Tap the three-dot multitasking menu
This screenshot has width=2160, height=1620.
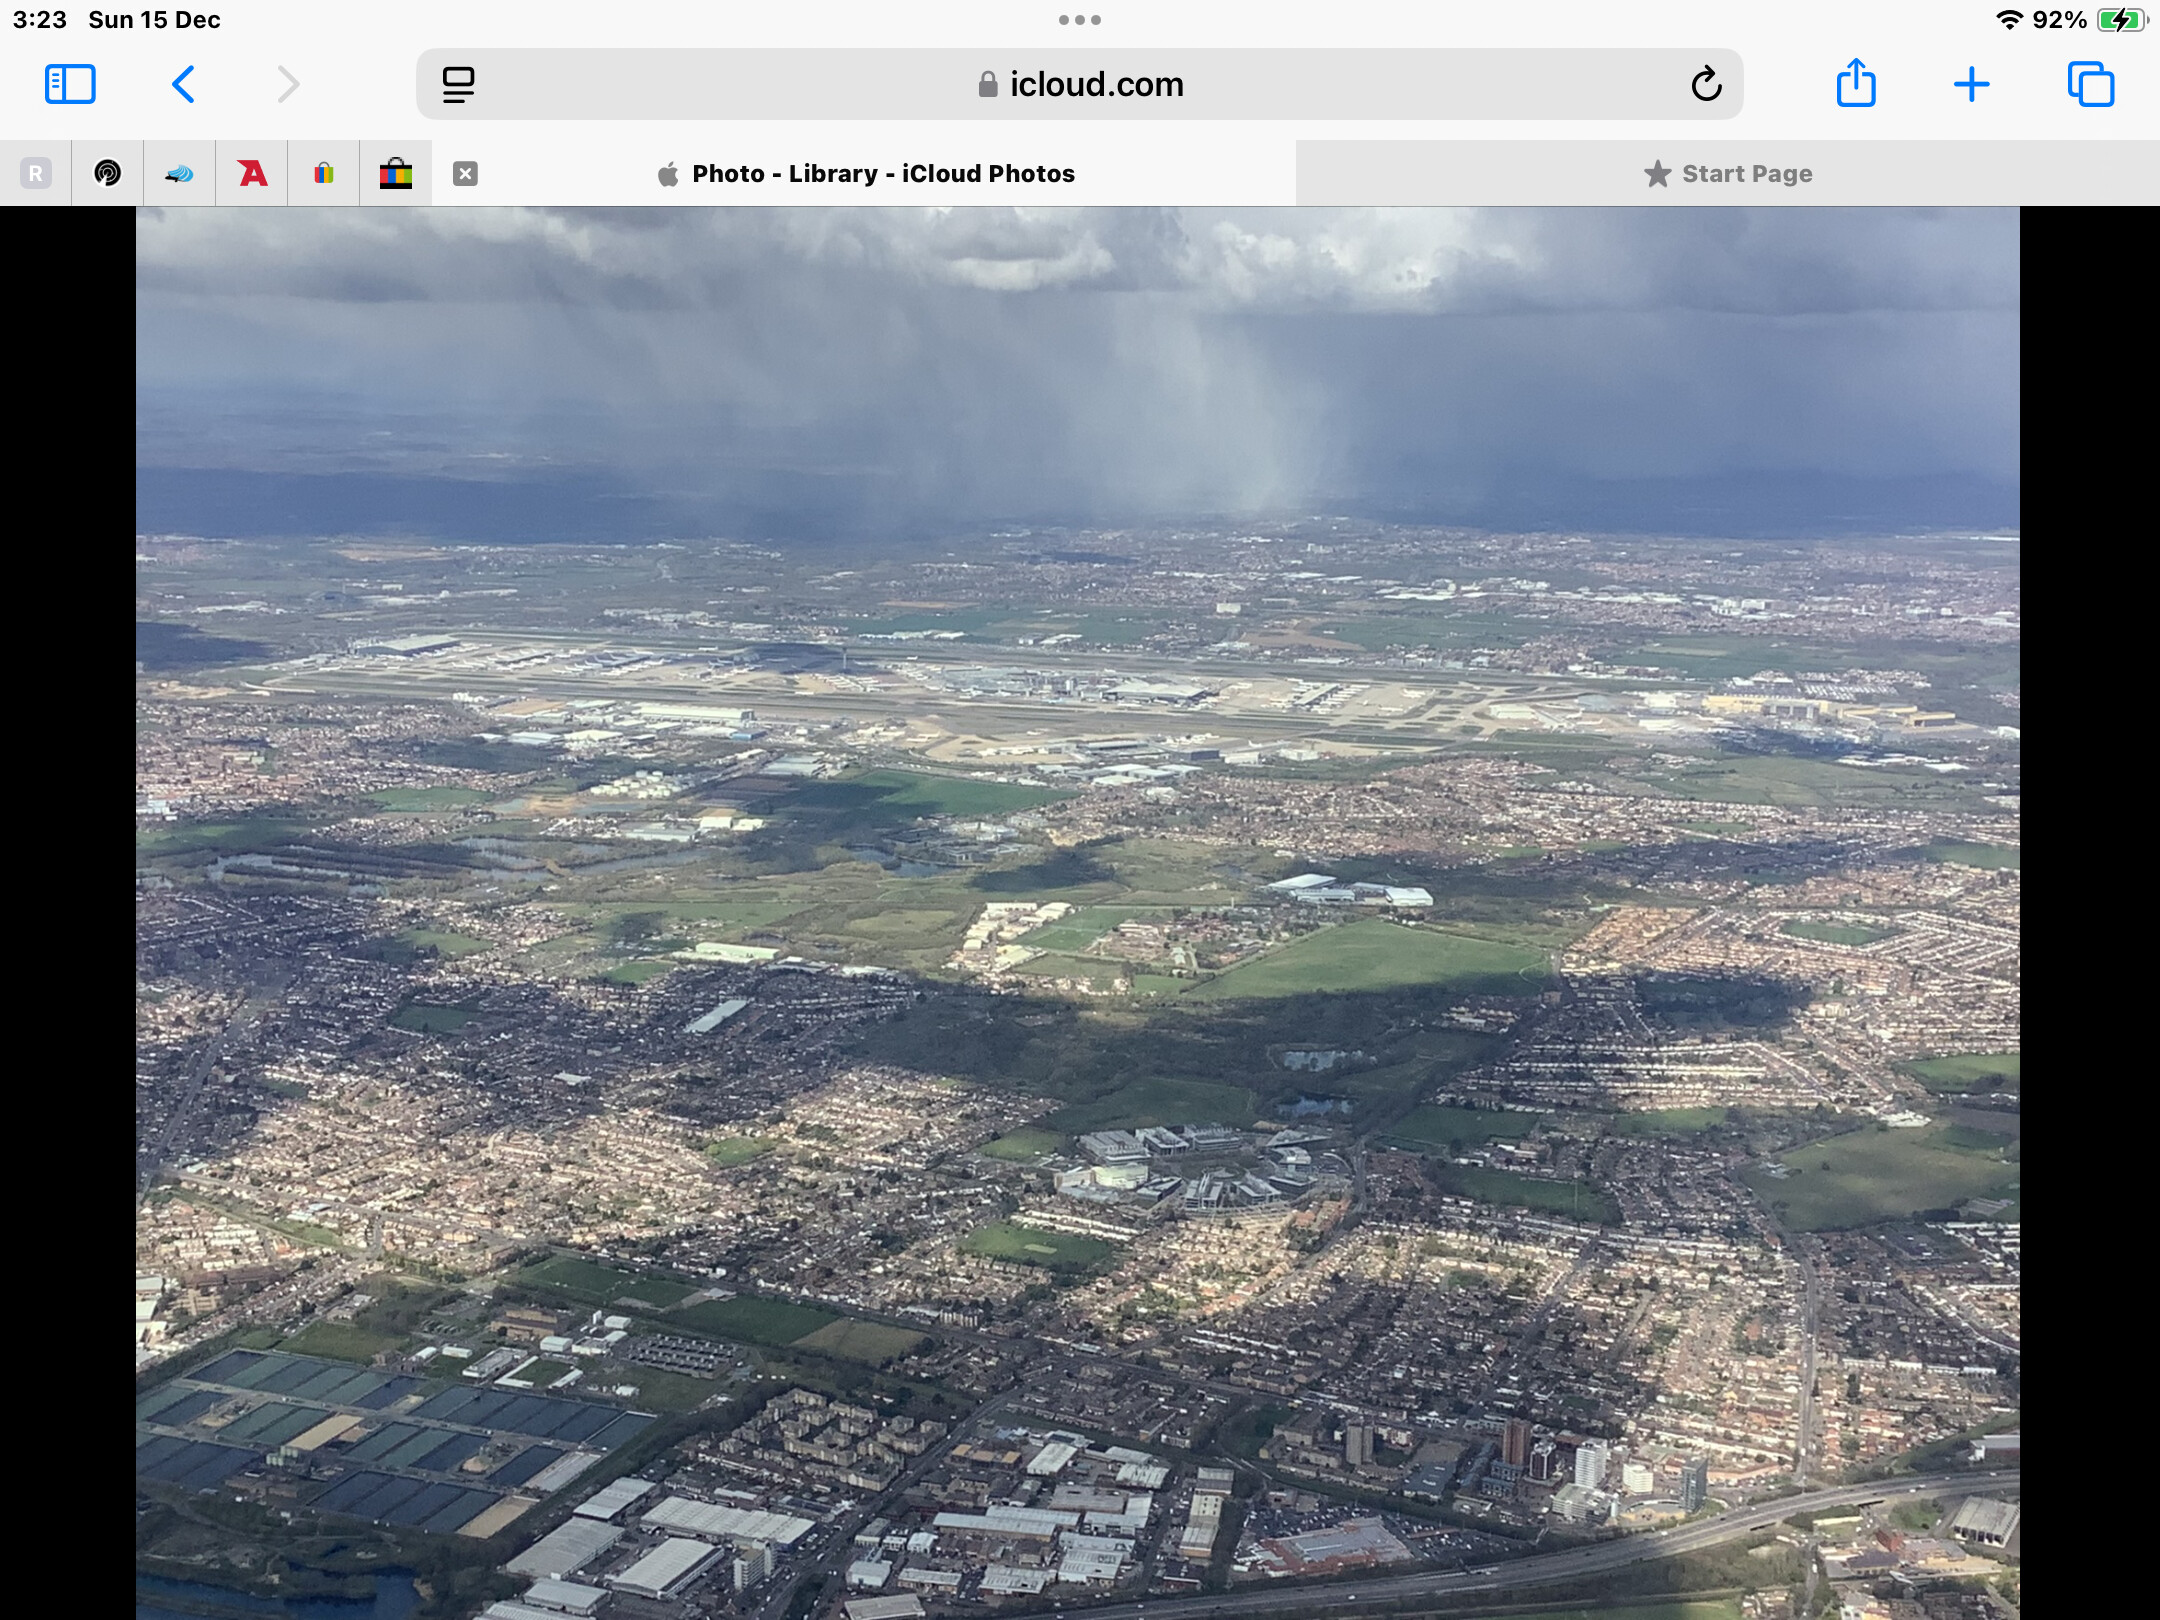tap(1080, 20)
